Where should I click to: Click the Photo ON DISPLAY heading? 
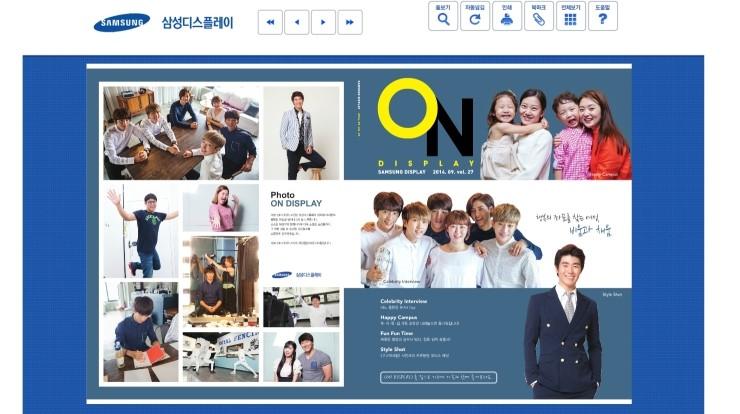pos(296,199)
